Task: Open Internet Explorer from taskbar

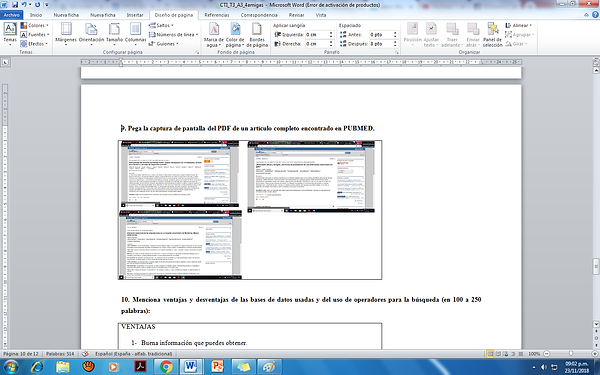Action: (37, 367)
